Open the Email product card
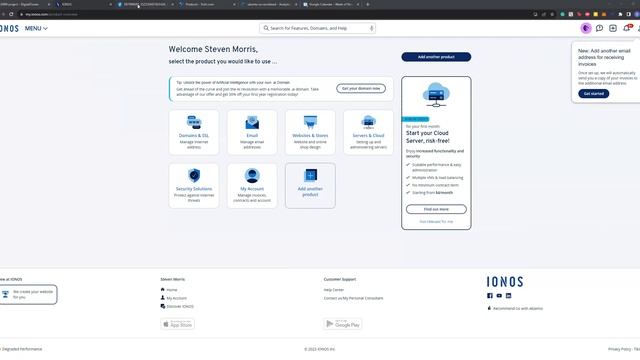Screen dimensions: 640x360 [x=252, y=132]
